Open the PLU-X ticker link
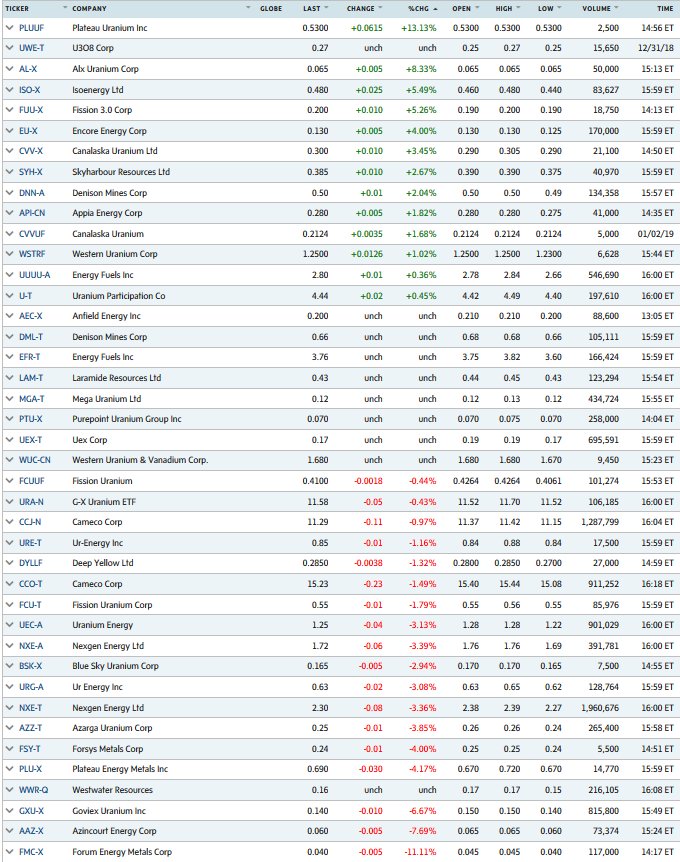The height and width of the screenshot is (862, 680). [31, 769]
